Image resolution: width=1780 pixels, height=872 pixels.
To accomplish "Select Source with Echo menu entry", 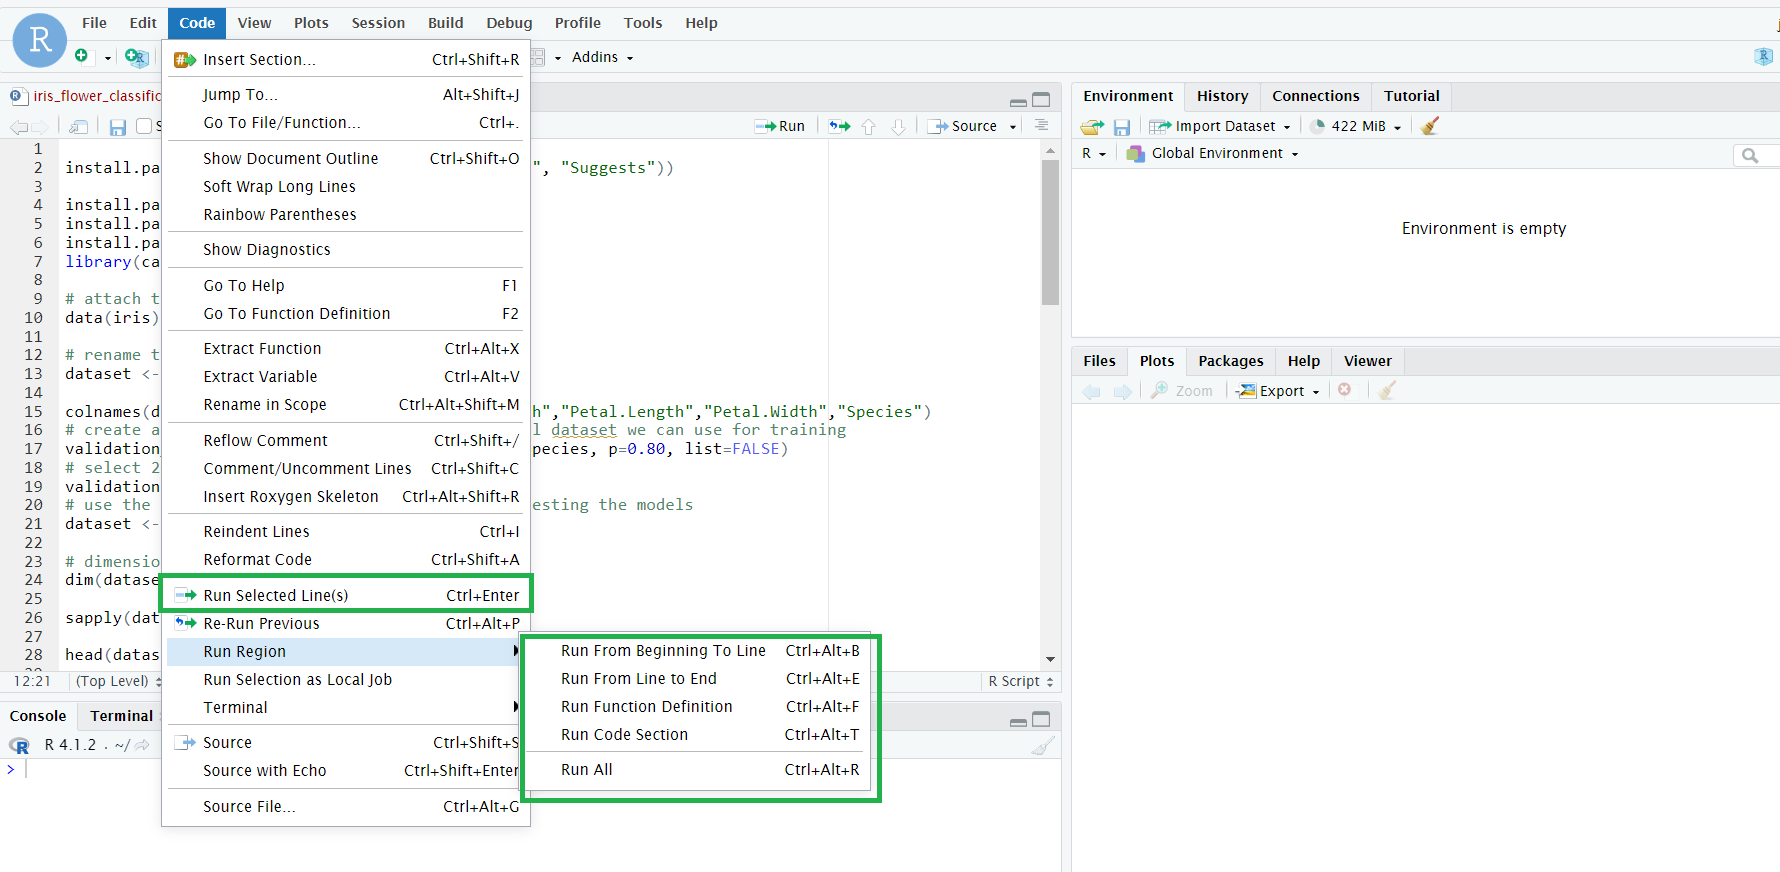I will tap(345, 770).
